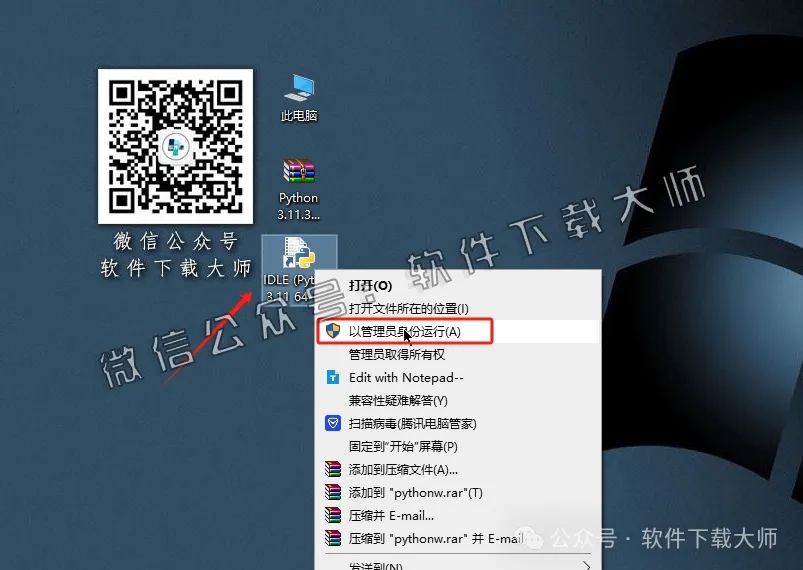
Task: Click WinRAR icon beside 压缩到 "pythonw.rar" 并 E-mail
Action: pyautogui.click(x=333, y=538)
